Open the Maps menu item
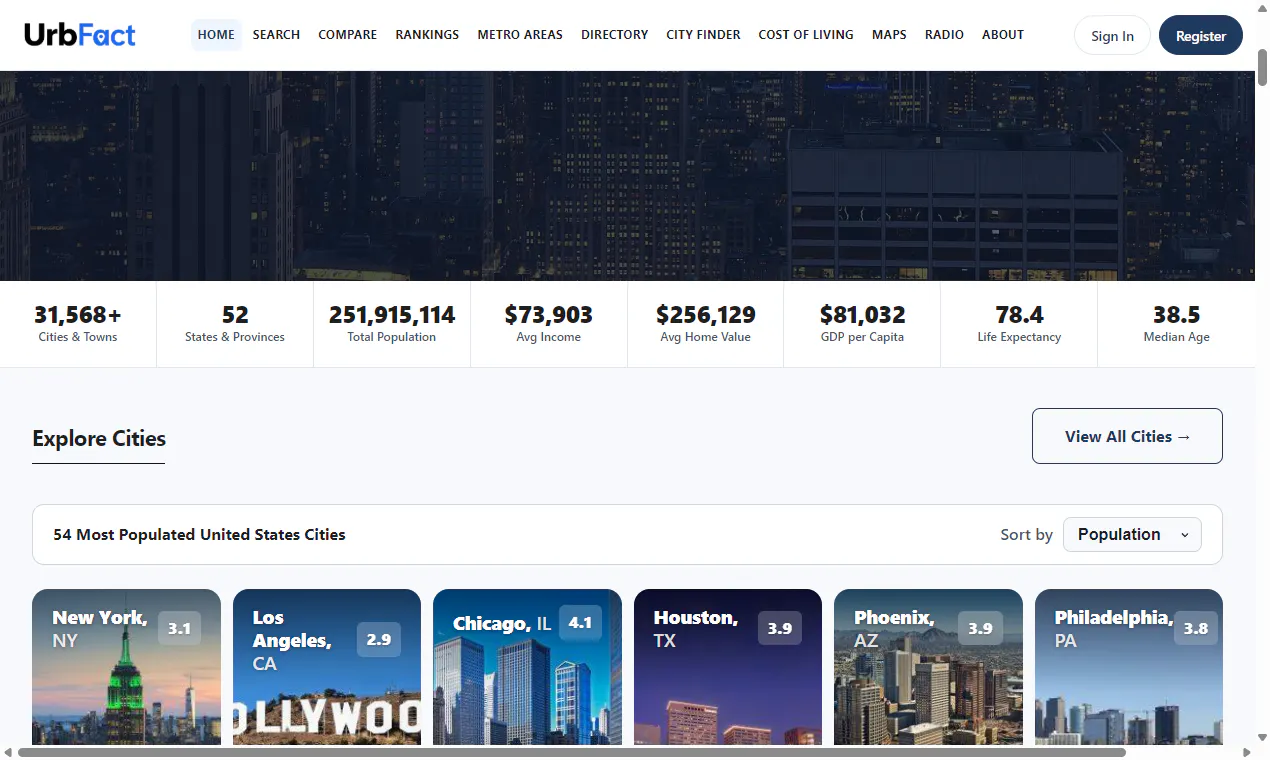 pyautogui.click(x=889, y=34)
